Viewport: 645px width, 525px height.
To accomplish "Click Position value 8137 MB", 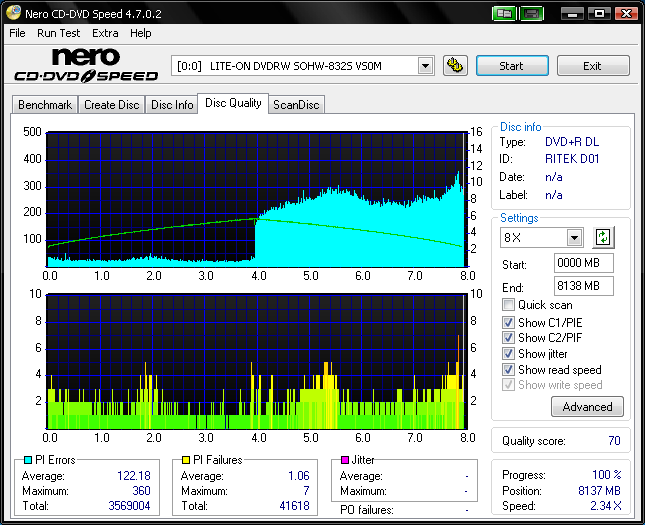I will [x=599, y=490].
